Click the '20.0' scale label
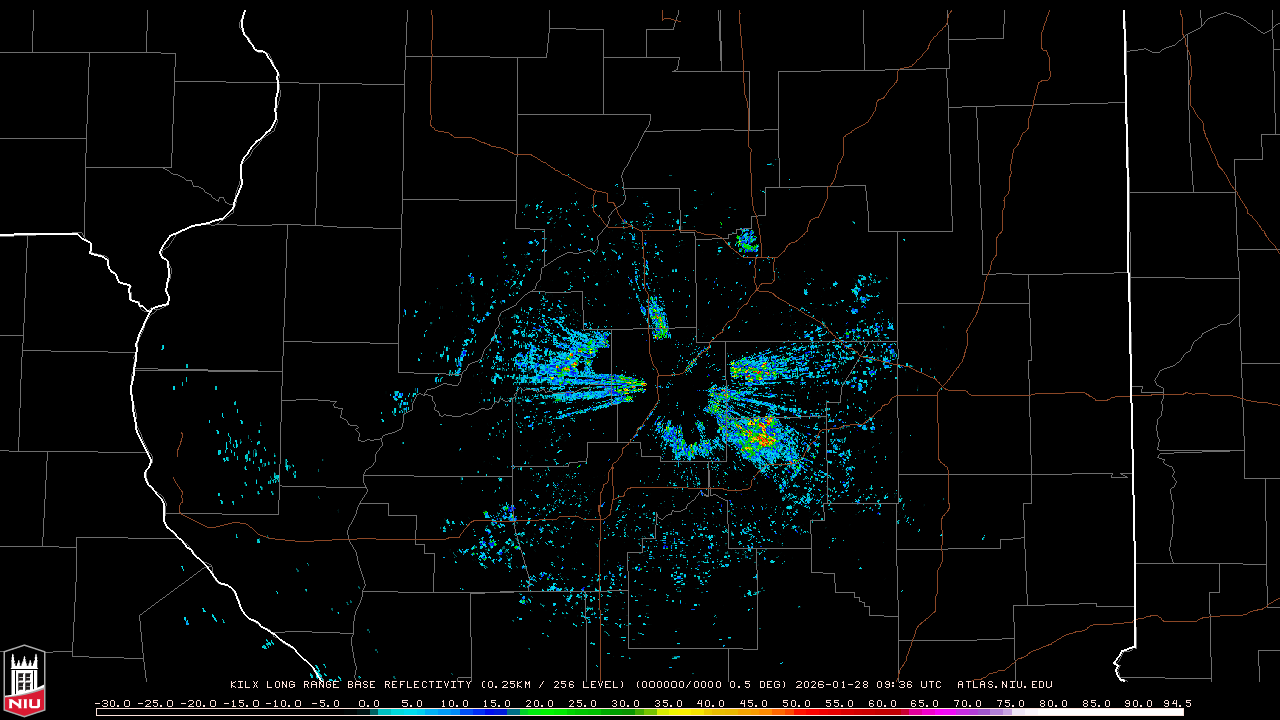 click(541, 703)
